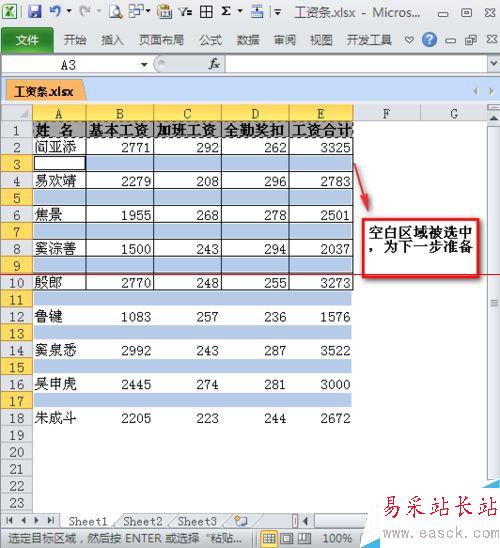Switch to Sheet3 tab
The height and width of the screenshot is (548, 500).
click(197, 521)
